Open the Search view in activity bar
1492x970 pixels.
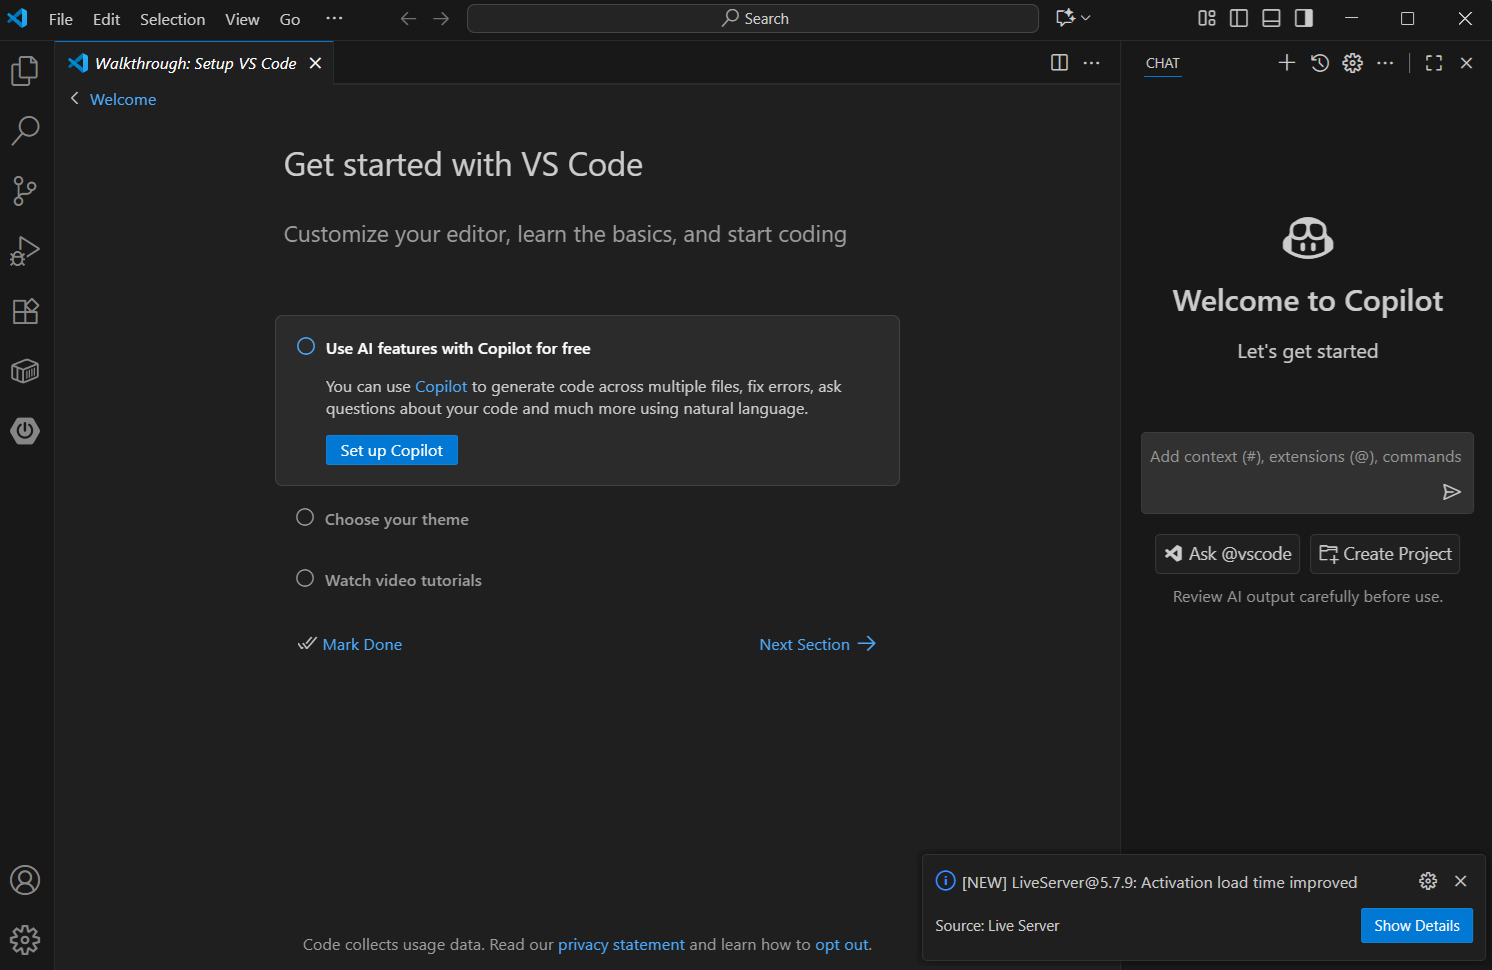click(25, 130)
